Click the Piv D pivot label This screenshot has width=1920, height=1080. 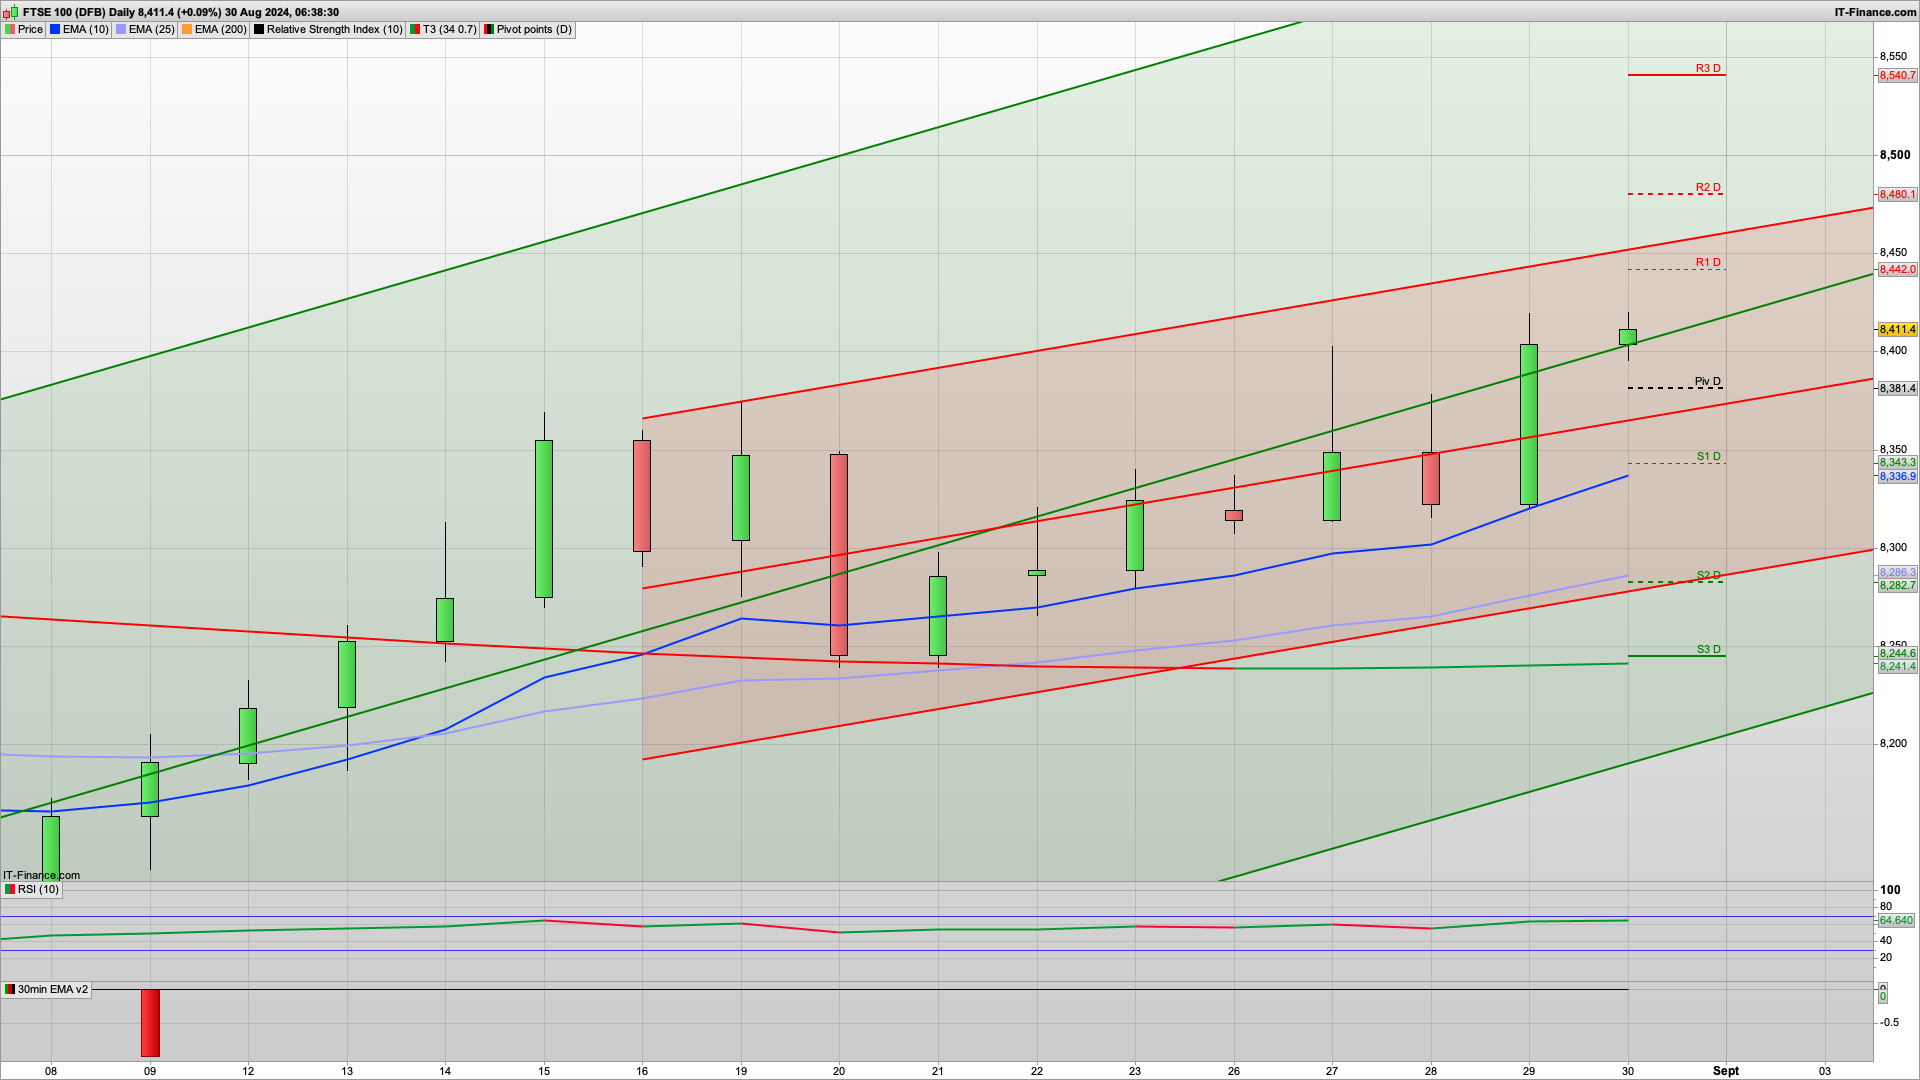(1708, 381)
